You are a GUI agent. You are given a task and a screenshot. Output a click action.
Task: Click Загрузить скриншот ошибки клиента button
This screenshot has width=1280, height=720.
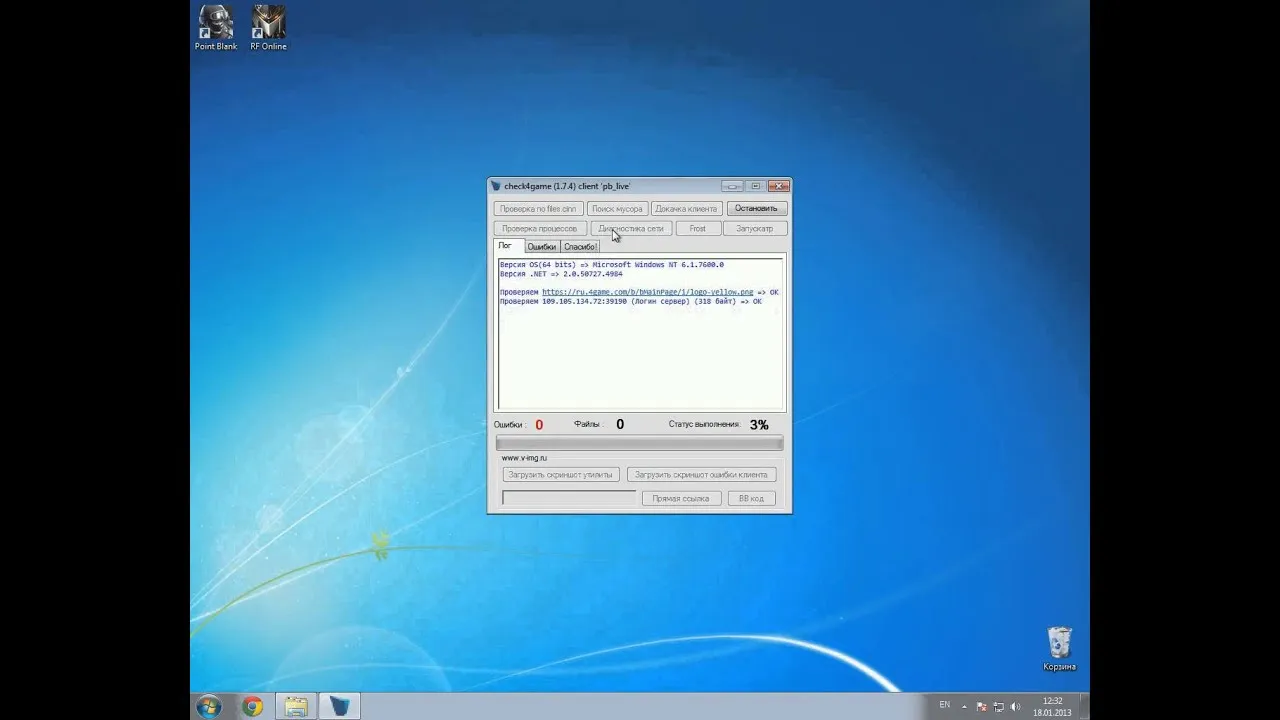[701, 475]
